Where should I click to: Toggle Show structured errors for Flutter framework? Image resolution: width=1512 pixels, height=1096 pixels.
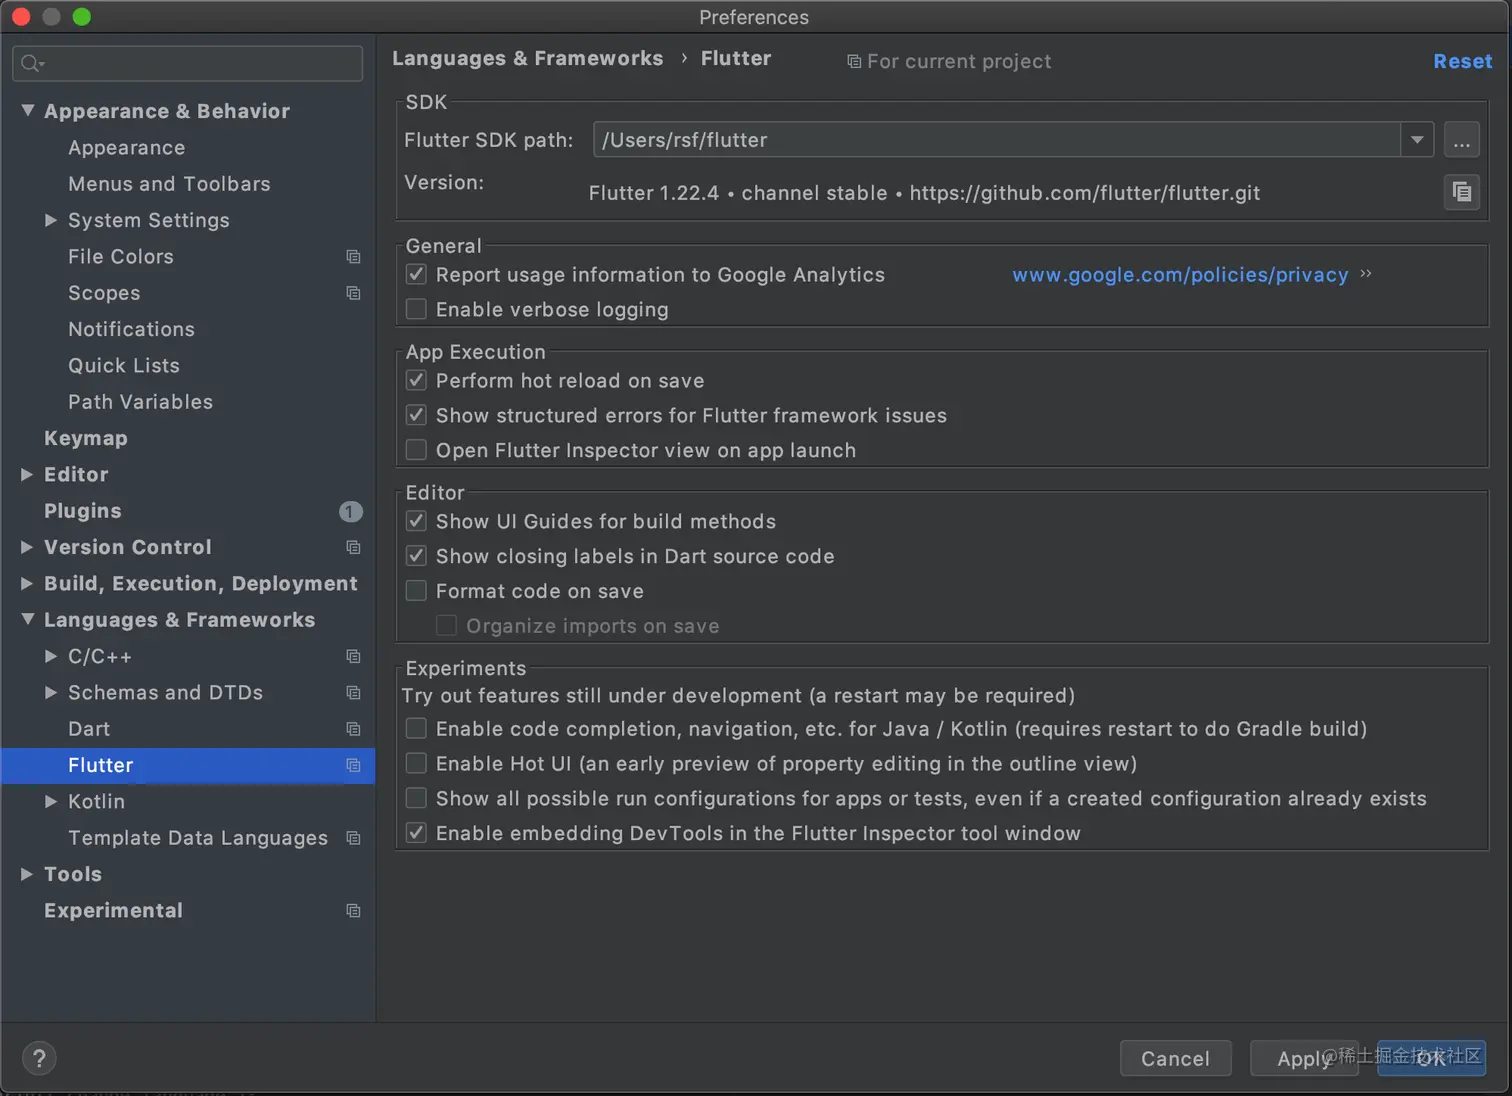click(x=417, y=415)
